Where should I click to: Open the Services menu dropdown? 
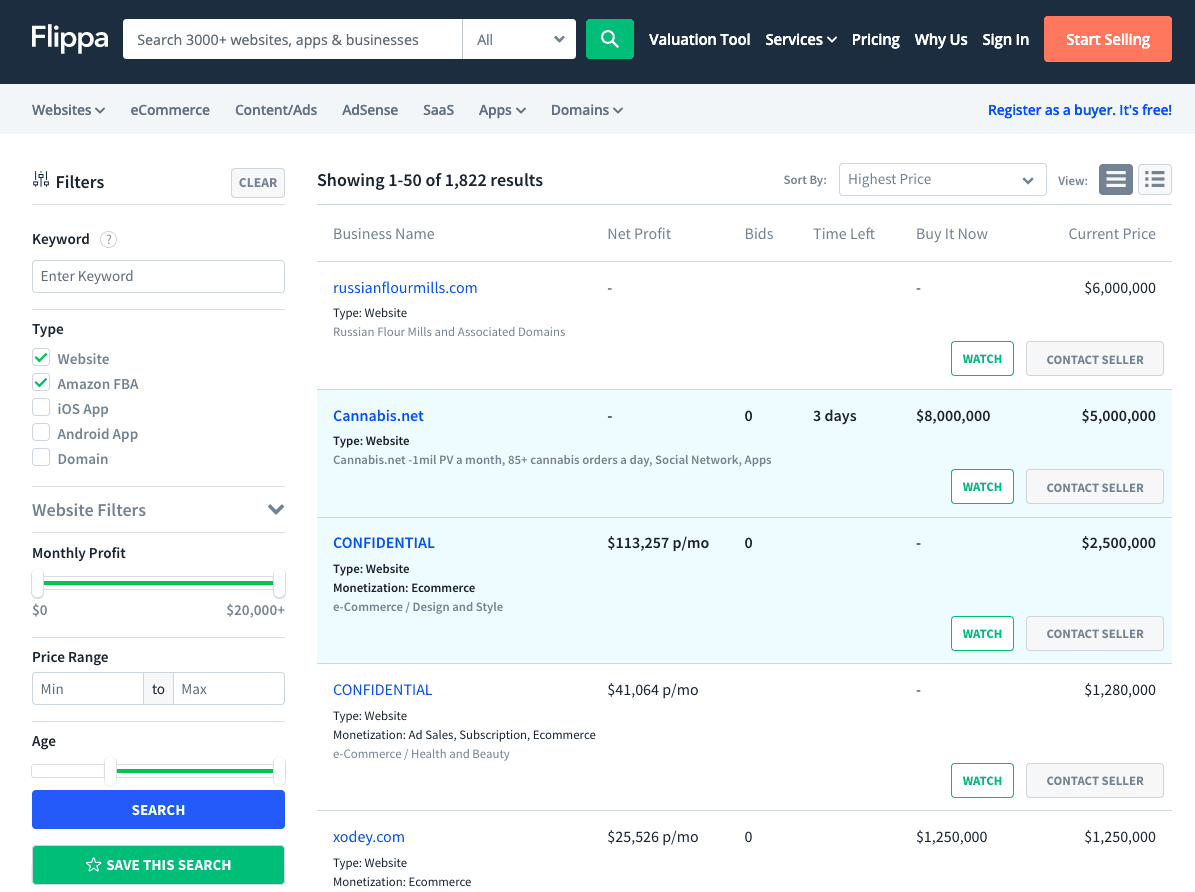pyautogui.click(x=800, y=40)
